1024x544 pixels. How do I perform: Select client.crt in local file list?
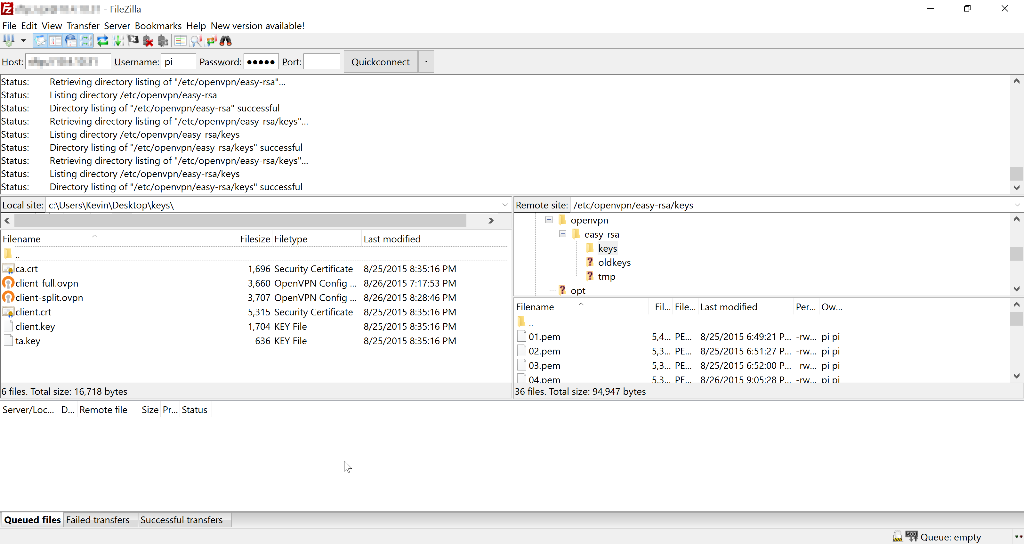[33, 312]
